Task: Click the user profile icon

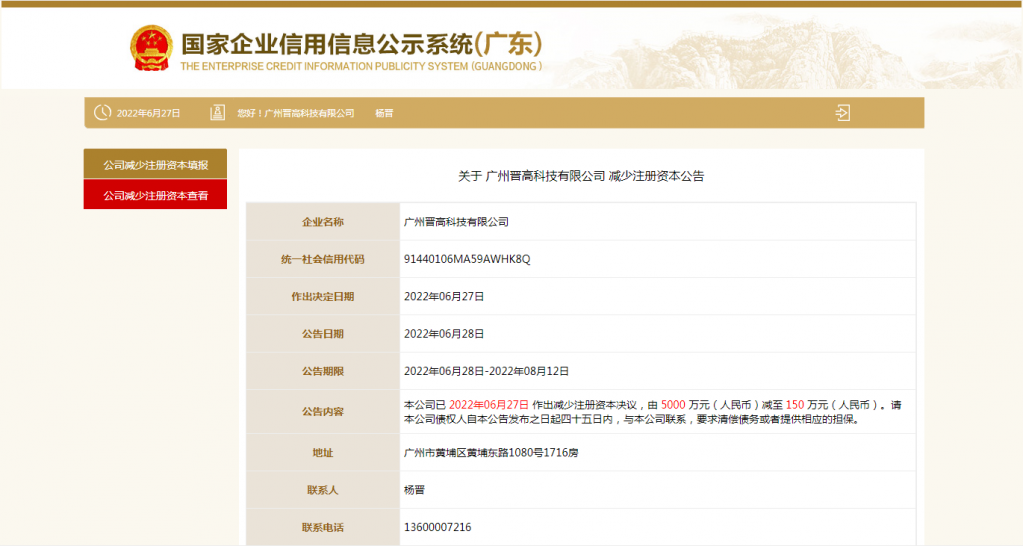Action: pyautogui.click(x=217, y=113)
